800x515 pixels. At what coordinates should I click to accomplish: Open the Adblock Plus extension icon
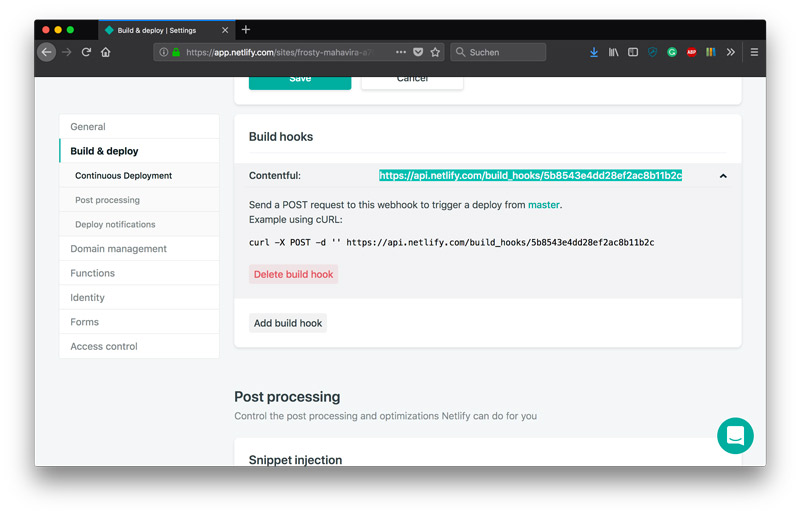pyautogui.click(x=691, y=52)
